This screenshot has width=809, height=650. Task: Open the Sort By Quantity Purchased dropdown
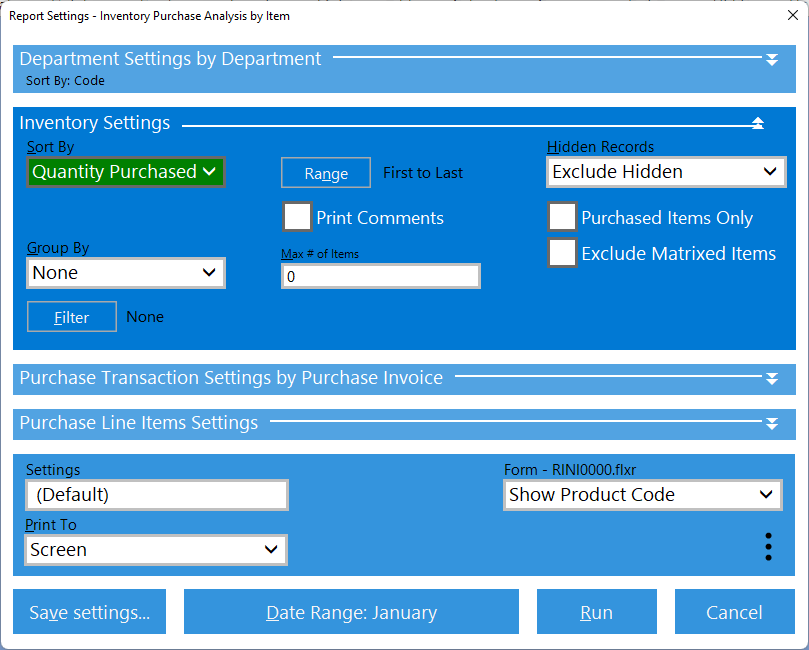point(125,172)
